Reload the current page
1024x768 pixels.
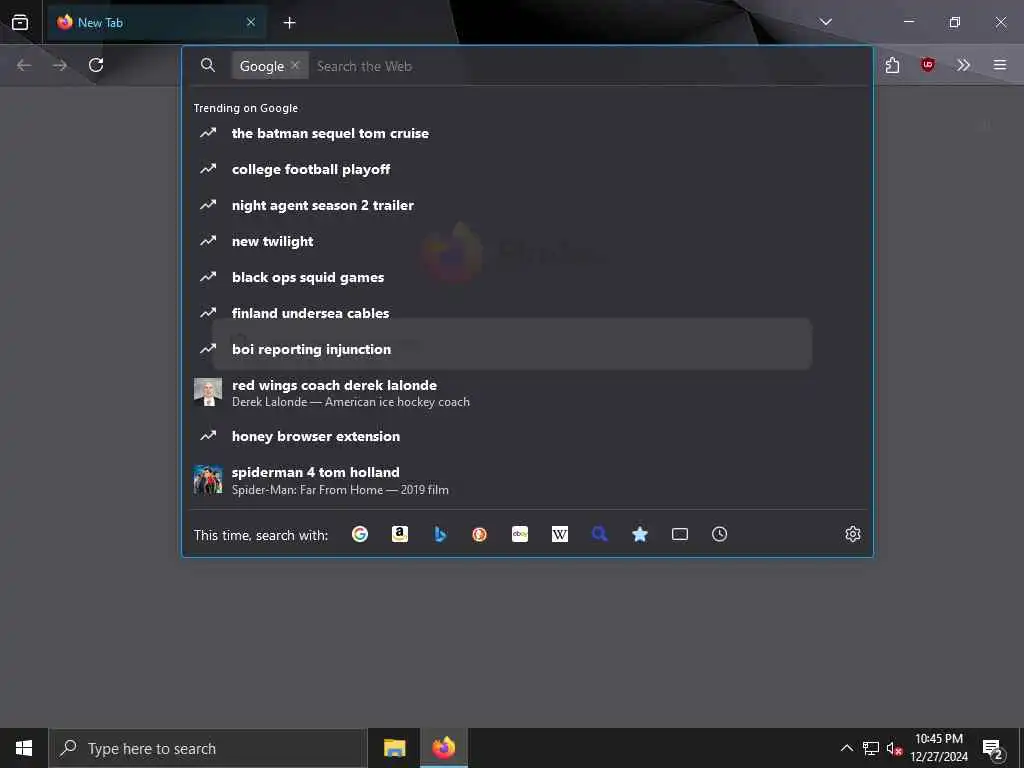click(96, 65)
